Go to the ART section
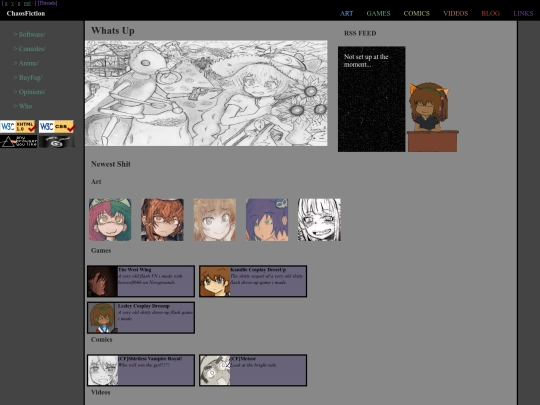This screenshot has height=405, width=540. pyautogui.click(x=346, y=13)
